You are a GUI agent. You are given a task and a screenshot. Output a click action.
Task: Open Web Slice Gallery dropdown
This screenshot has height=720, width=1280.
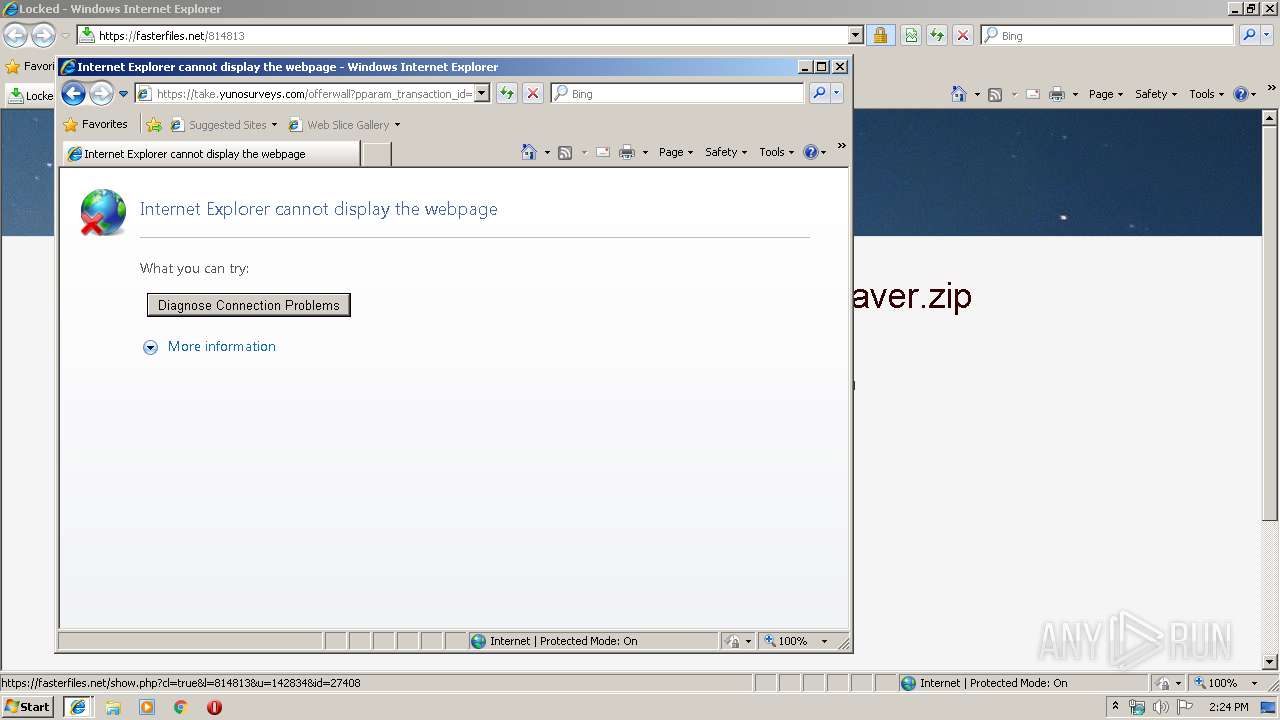coord(344,125)
